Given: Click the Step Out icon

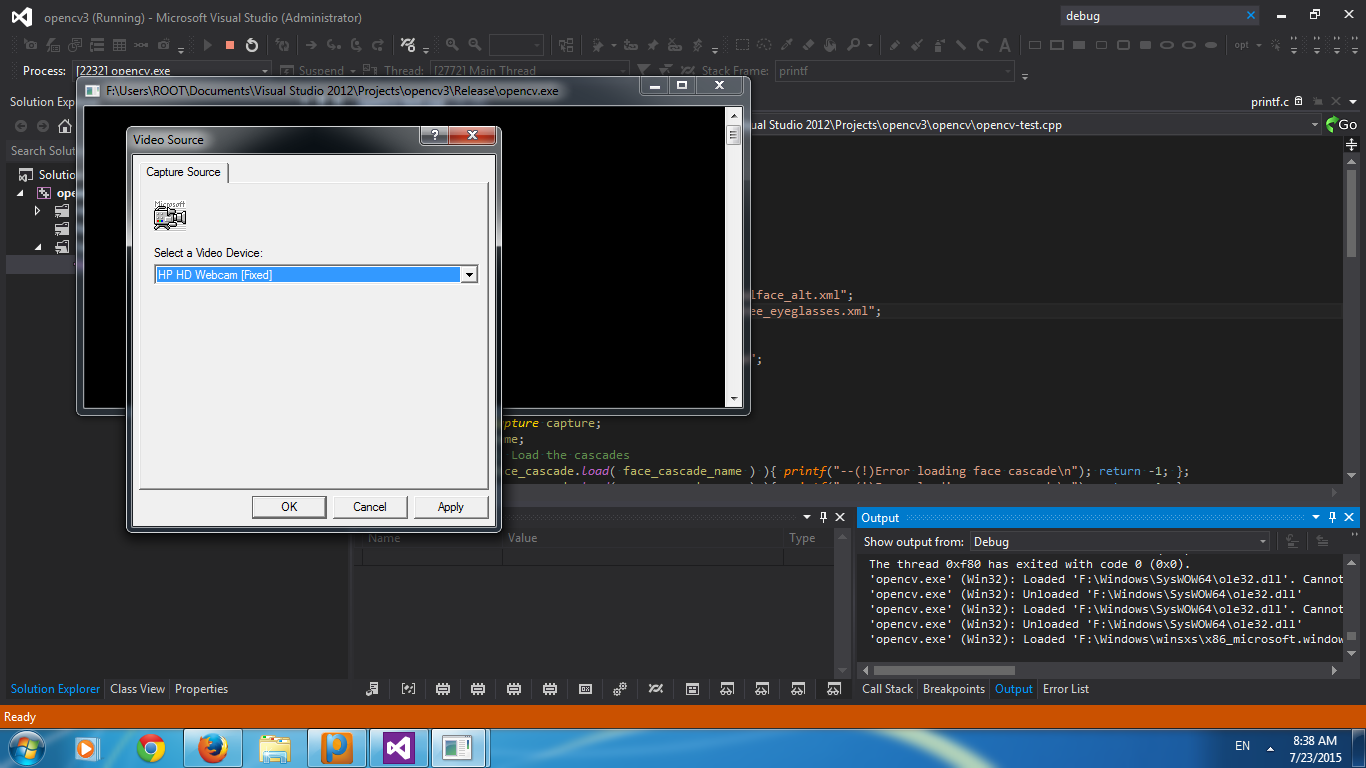Looking at the screenshot, I should [377, 45].
